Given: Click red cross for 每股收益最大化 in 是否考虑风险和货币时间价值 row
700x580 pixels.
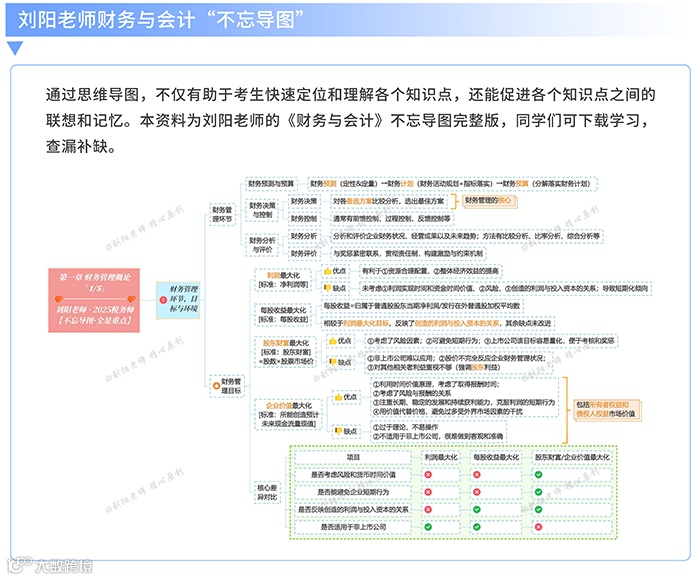Looking at the screenshot, I should [x=477, y=474].
